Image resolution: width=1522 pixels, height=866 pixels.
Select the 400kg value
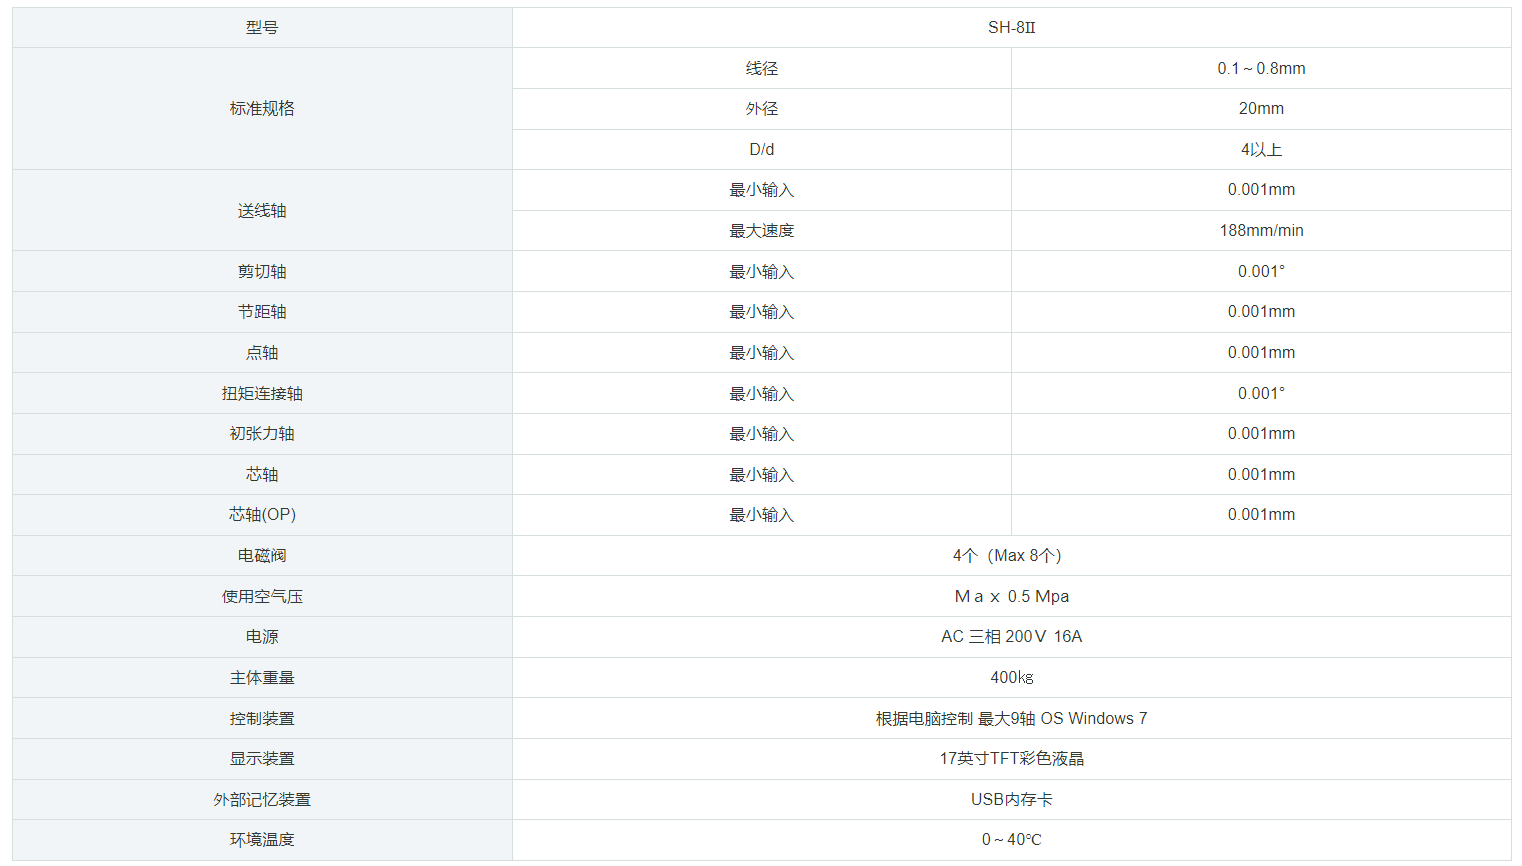(1011, 678)
